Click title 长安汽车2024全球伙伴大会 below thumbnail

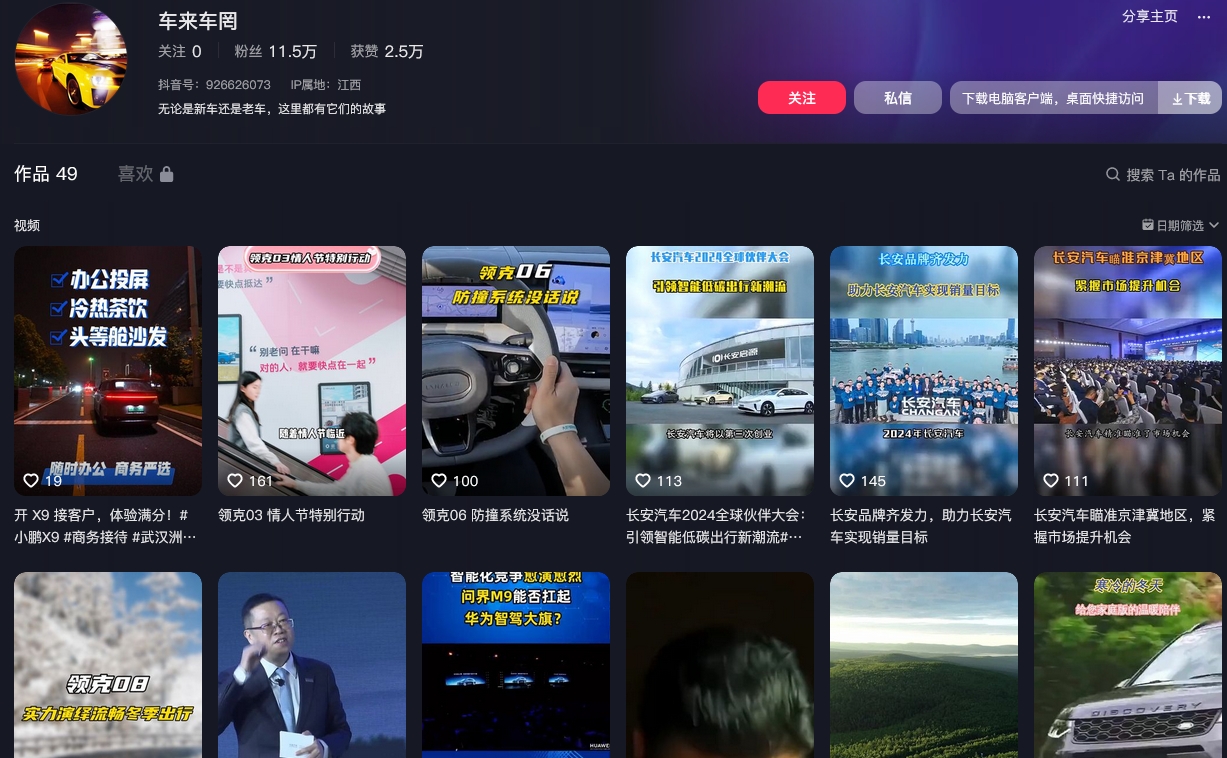716,526
